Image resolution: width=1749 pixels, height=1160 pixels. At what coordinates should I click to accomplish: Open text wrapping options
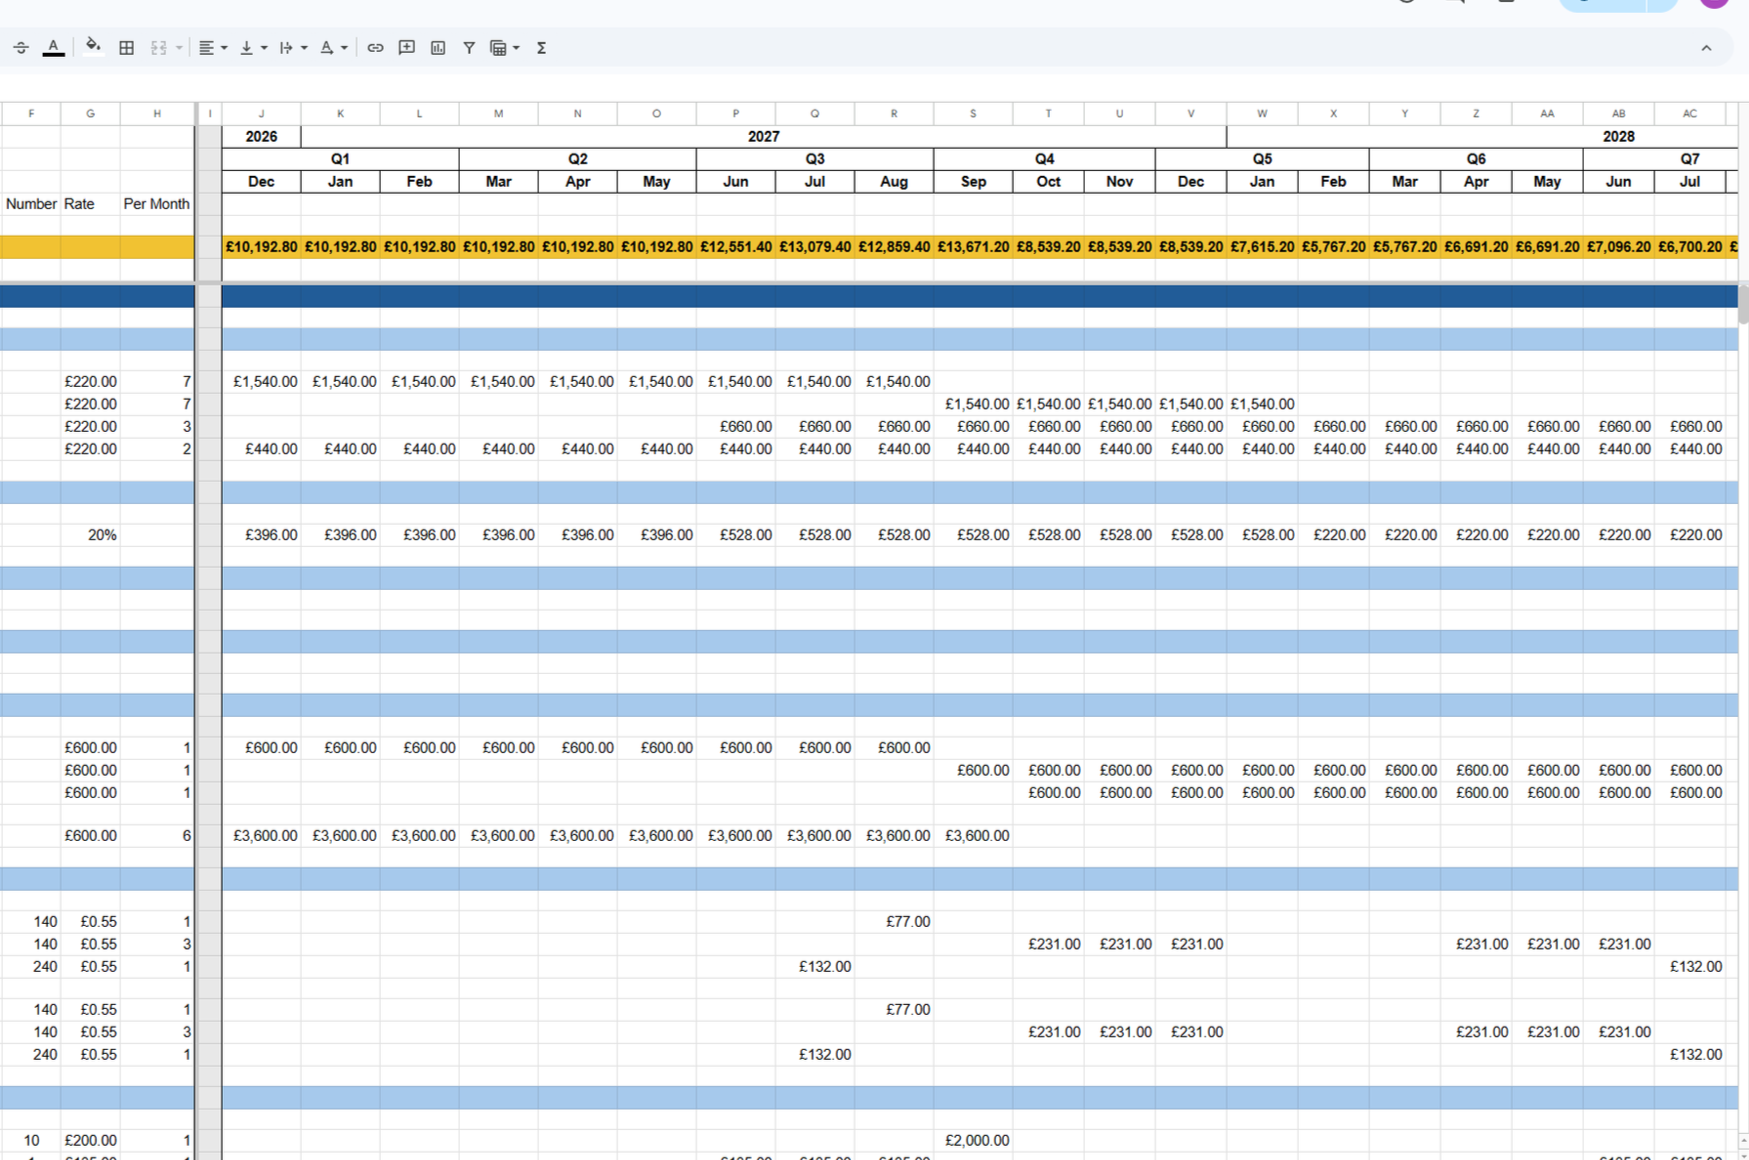tap(292, 48)
